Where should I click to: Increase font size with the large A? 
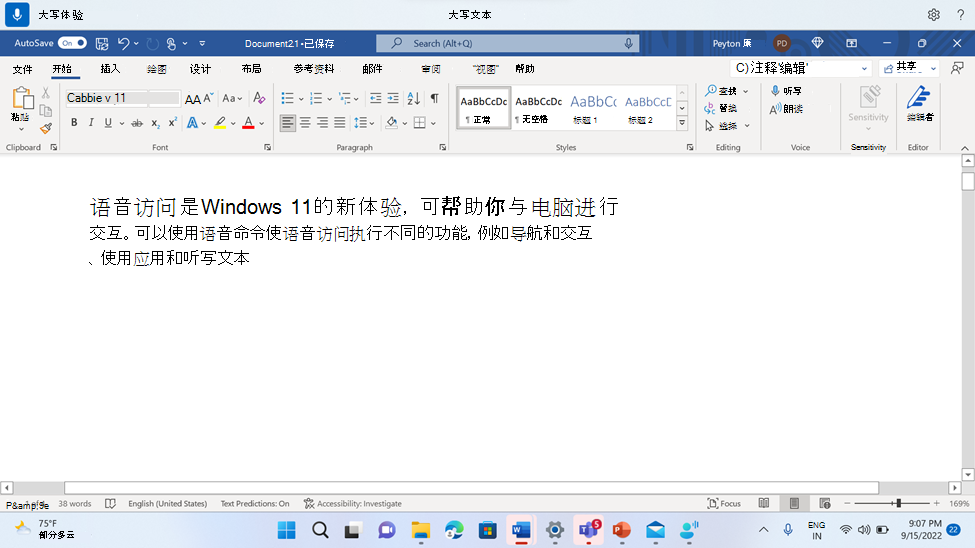193,98
